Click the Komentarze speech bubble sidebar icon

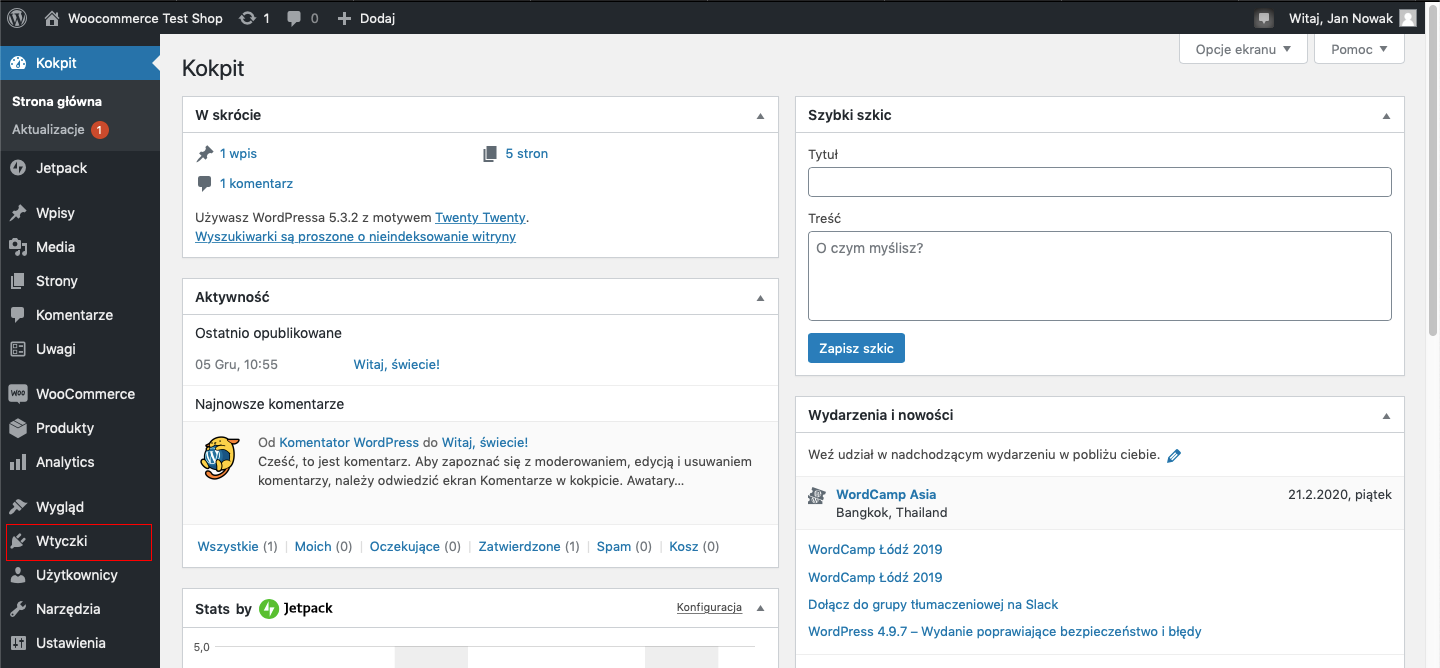[x=18, y=315]
